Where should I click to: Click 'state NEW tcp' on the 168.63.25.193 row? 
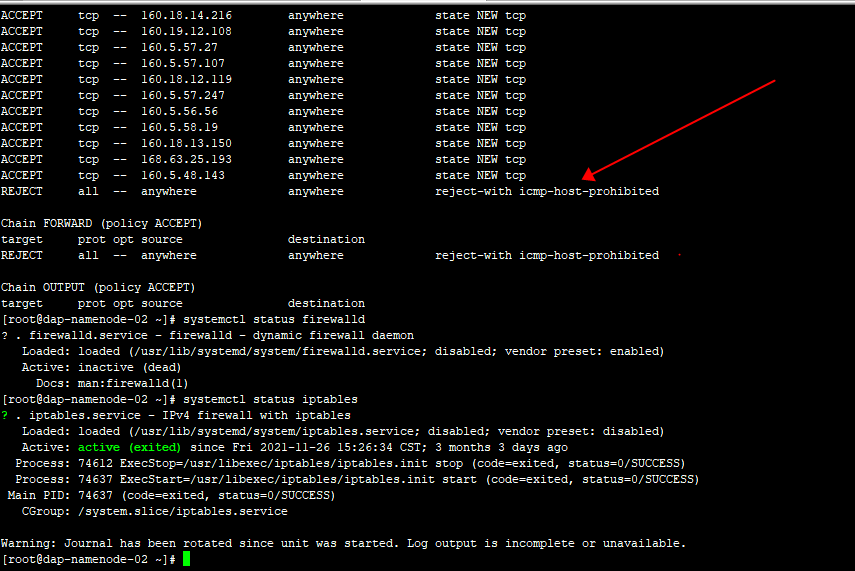[480, 159]
